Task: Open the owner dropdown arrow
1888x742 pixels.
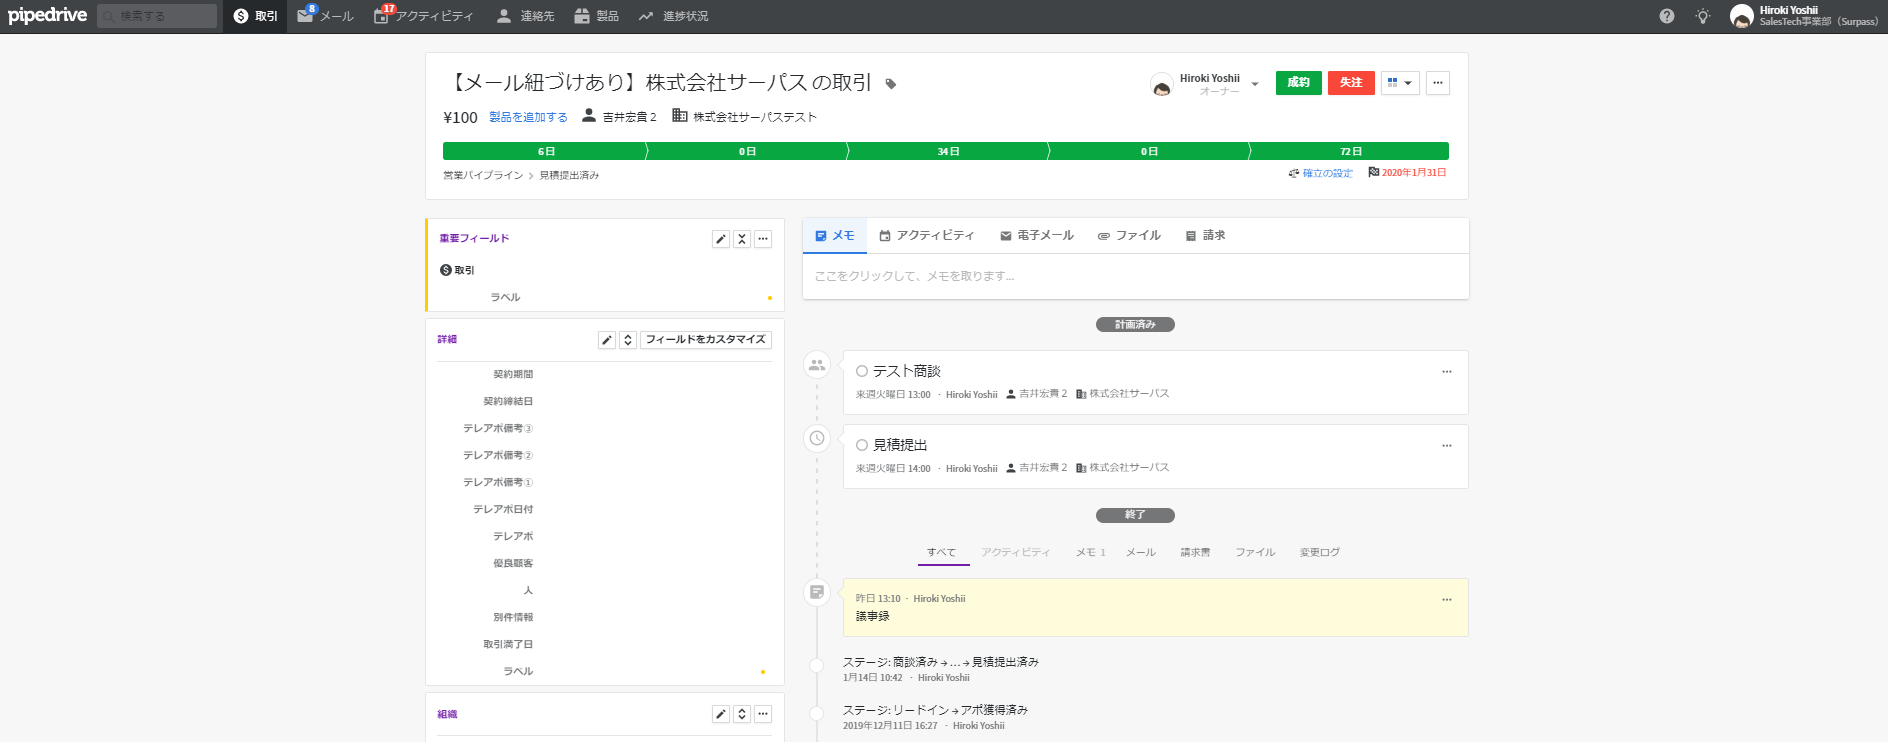Action: (1255, 85)
